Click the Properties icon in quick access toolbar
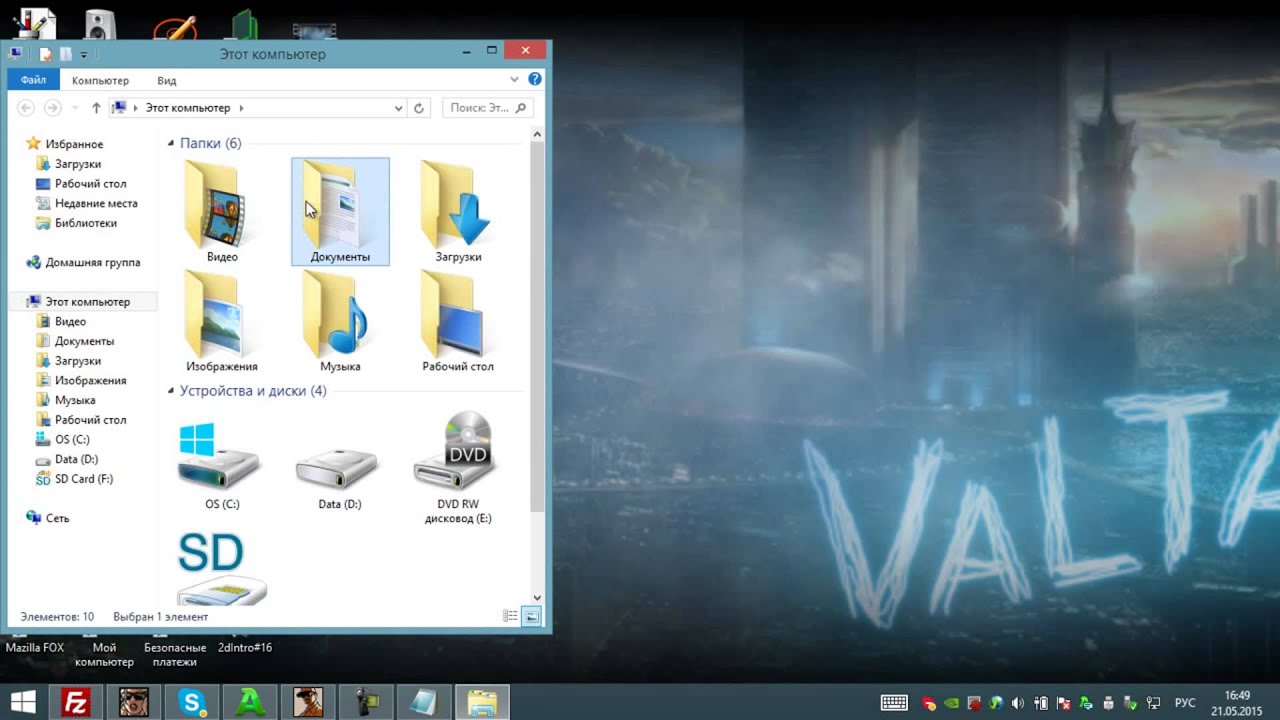The image size is (1280, 720). click(x=45, y=54)
